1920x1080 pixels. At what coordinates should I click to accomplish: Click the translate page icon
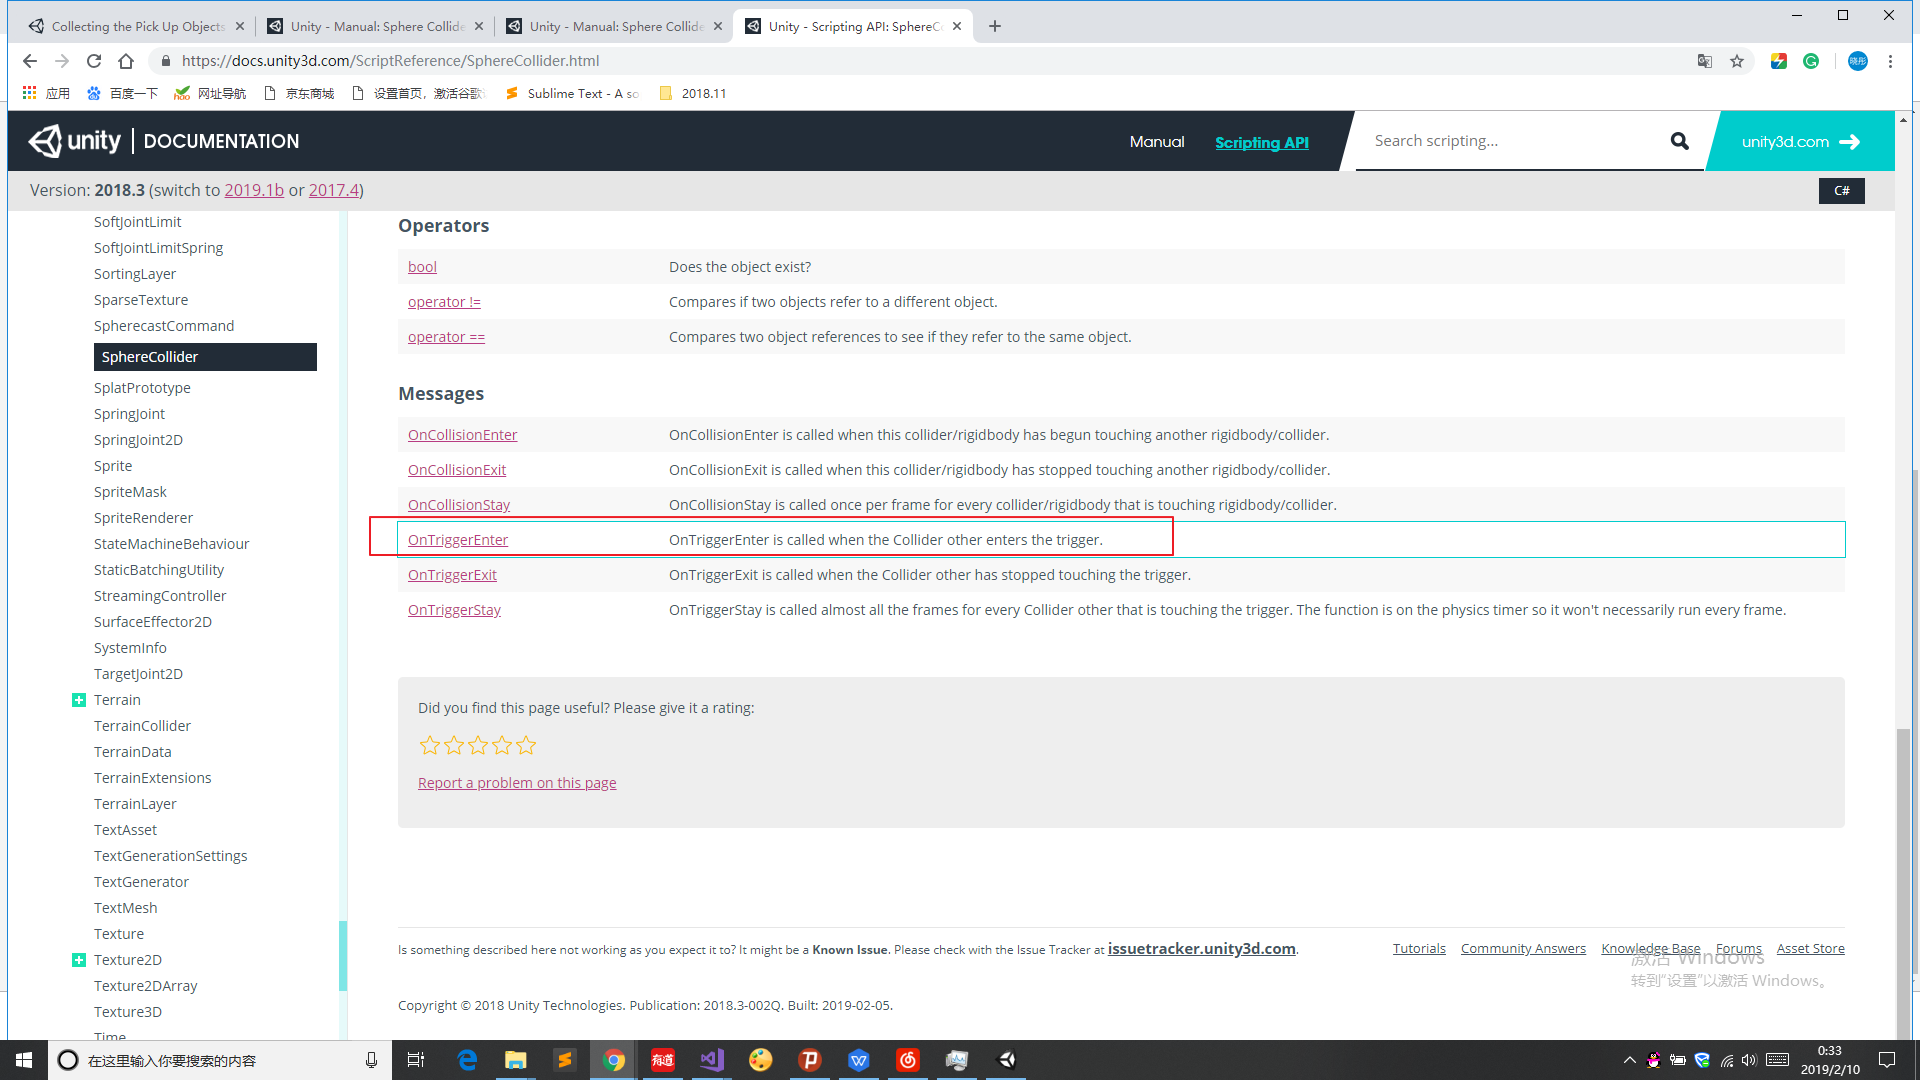tap(1705, 61)
